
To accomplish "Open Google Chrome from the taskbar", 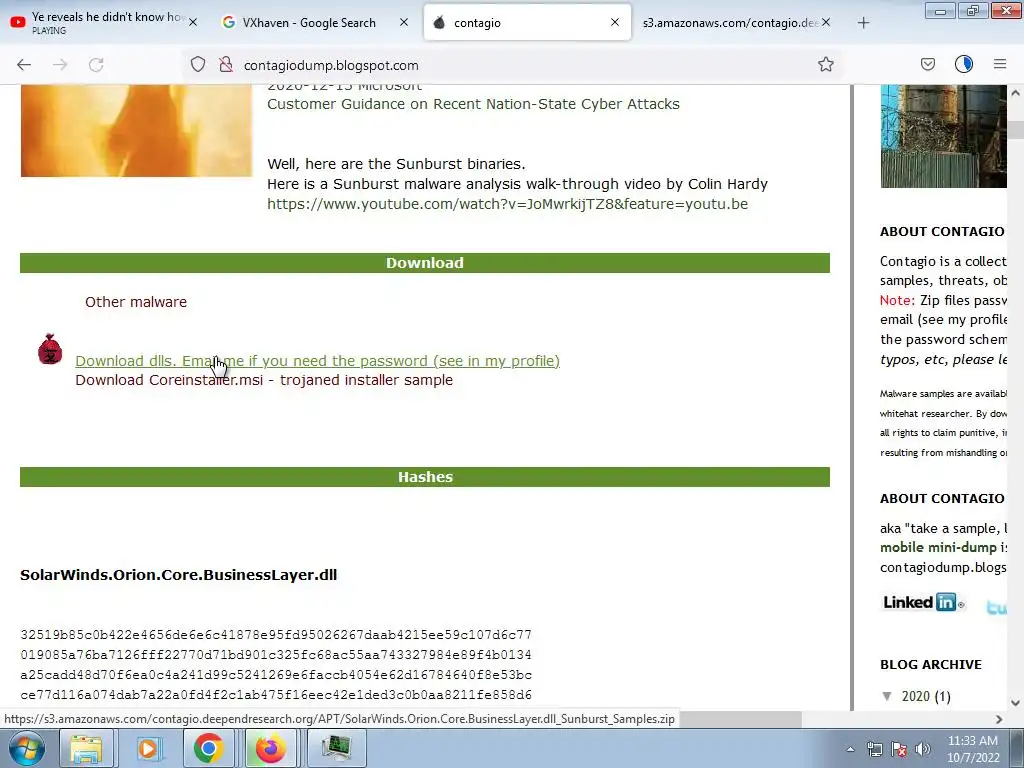I will [208, 748].
